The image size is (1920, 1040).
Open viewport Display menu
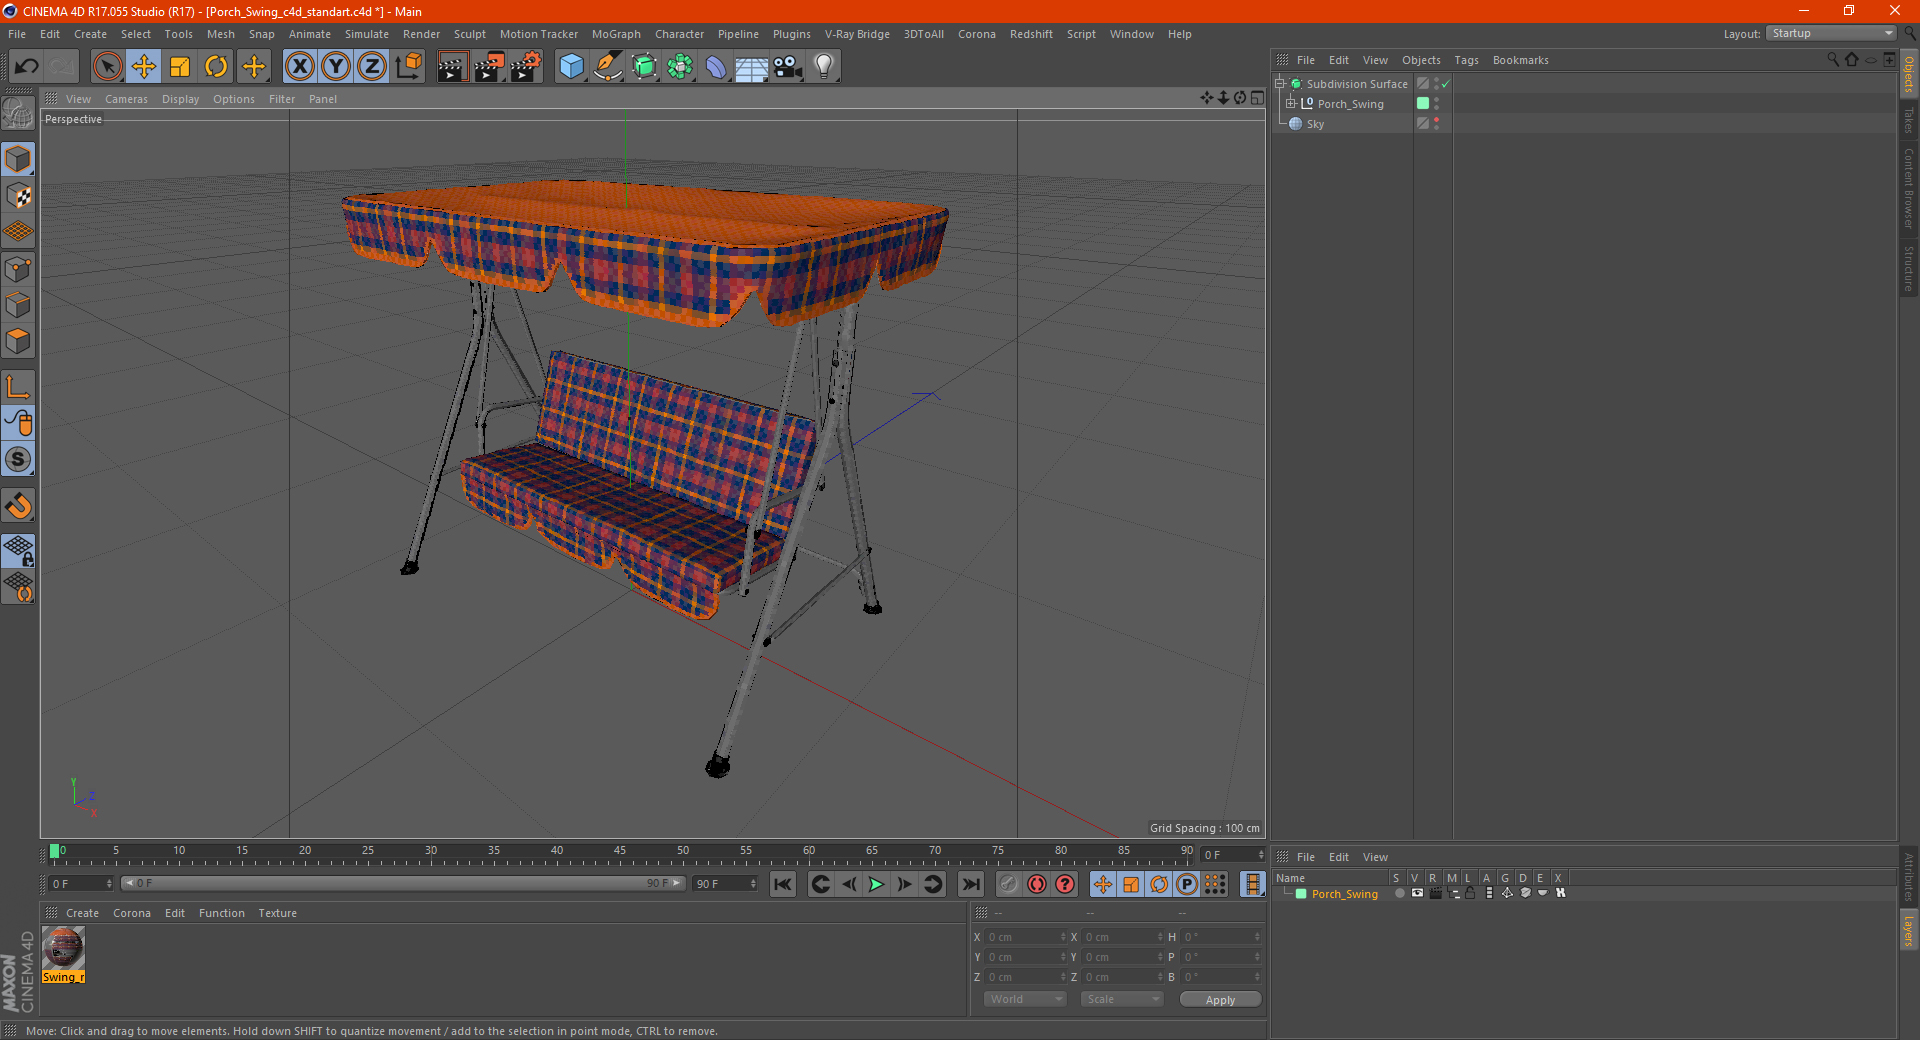point(180,99)
